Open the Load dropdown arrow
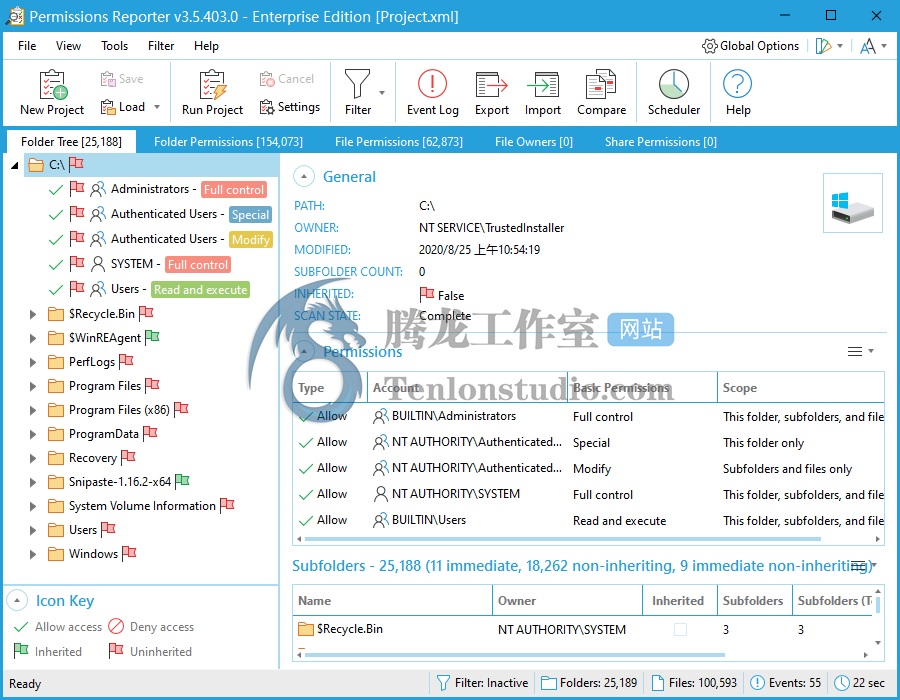The image size is (900, 700). pos(157,107)
